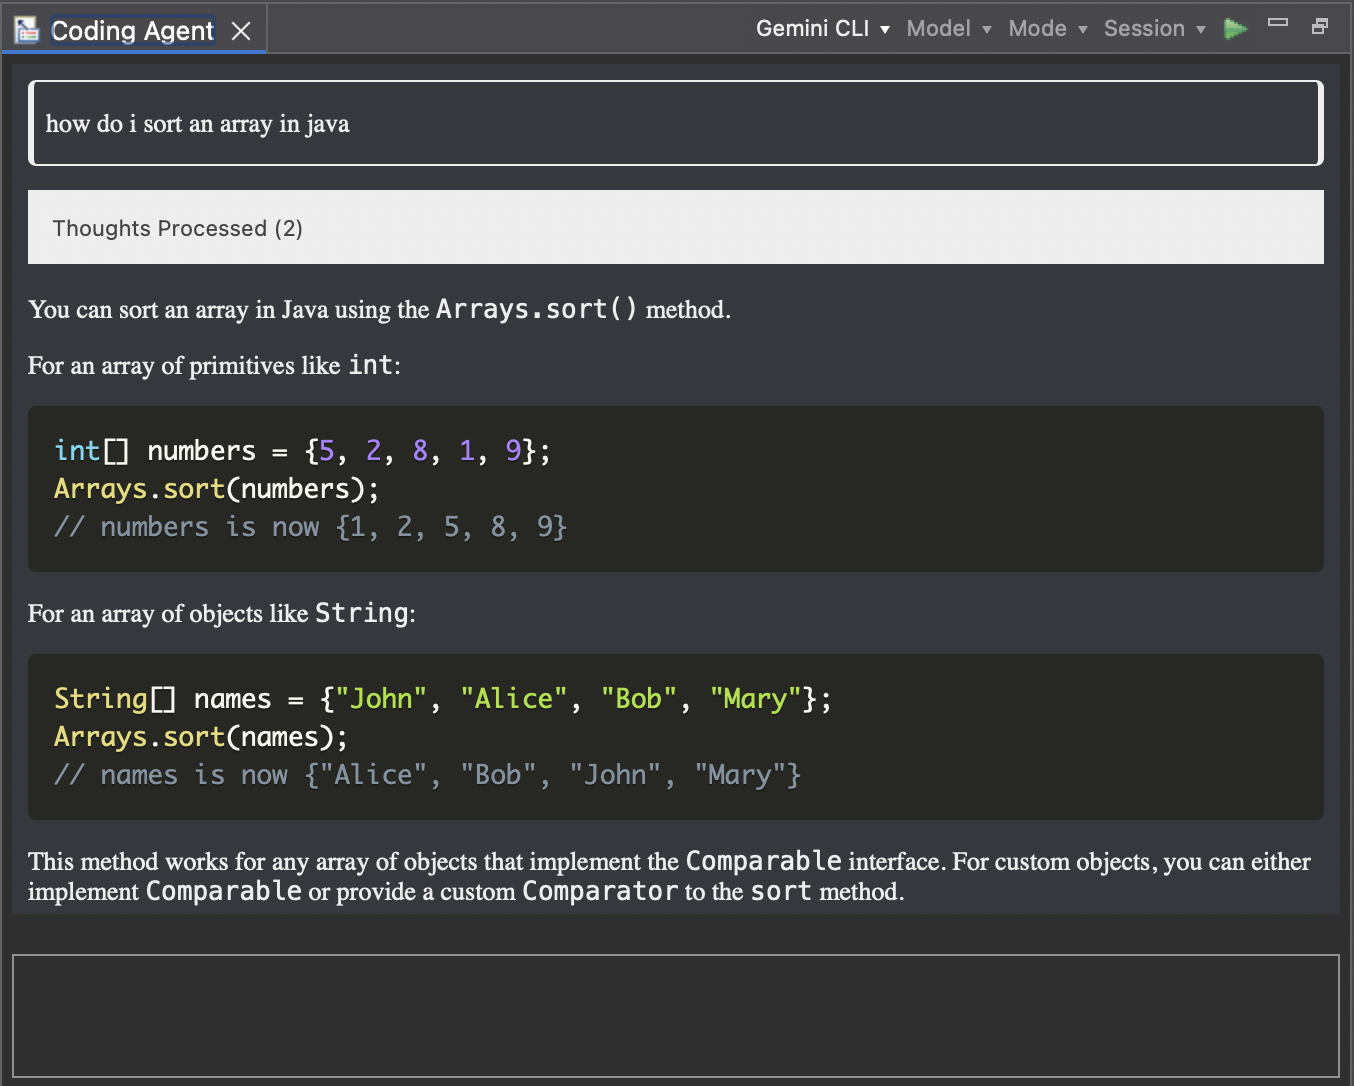
Task: Minimize the Coding Agent view
Action: pyautogui.click(x=1278, y=22)
